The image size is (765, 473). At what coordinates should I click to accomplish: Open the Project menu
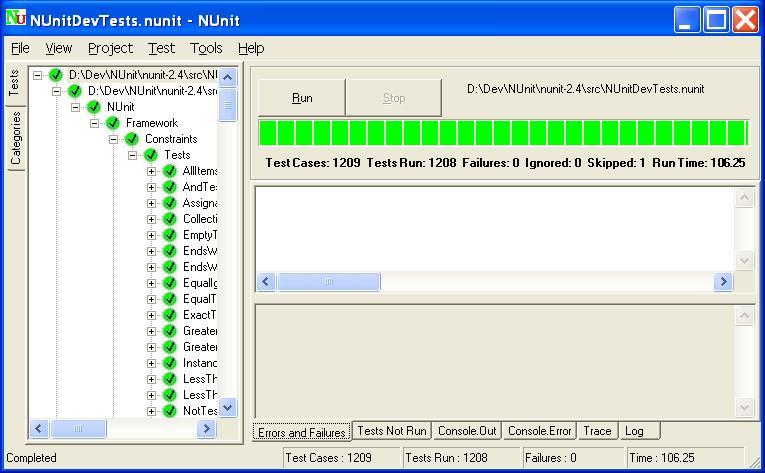click(x=110, y=48)
